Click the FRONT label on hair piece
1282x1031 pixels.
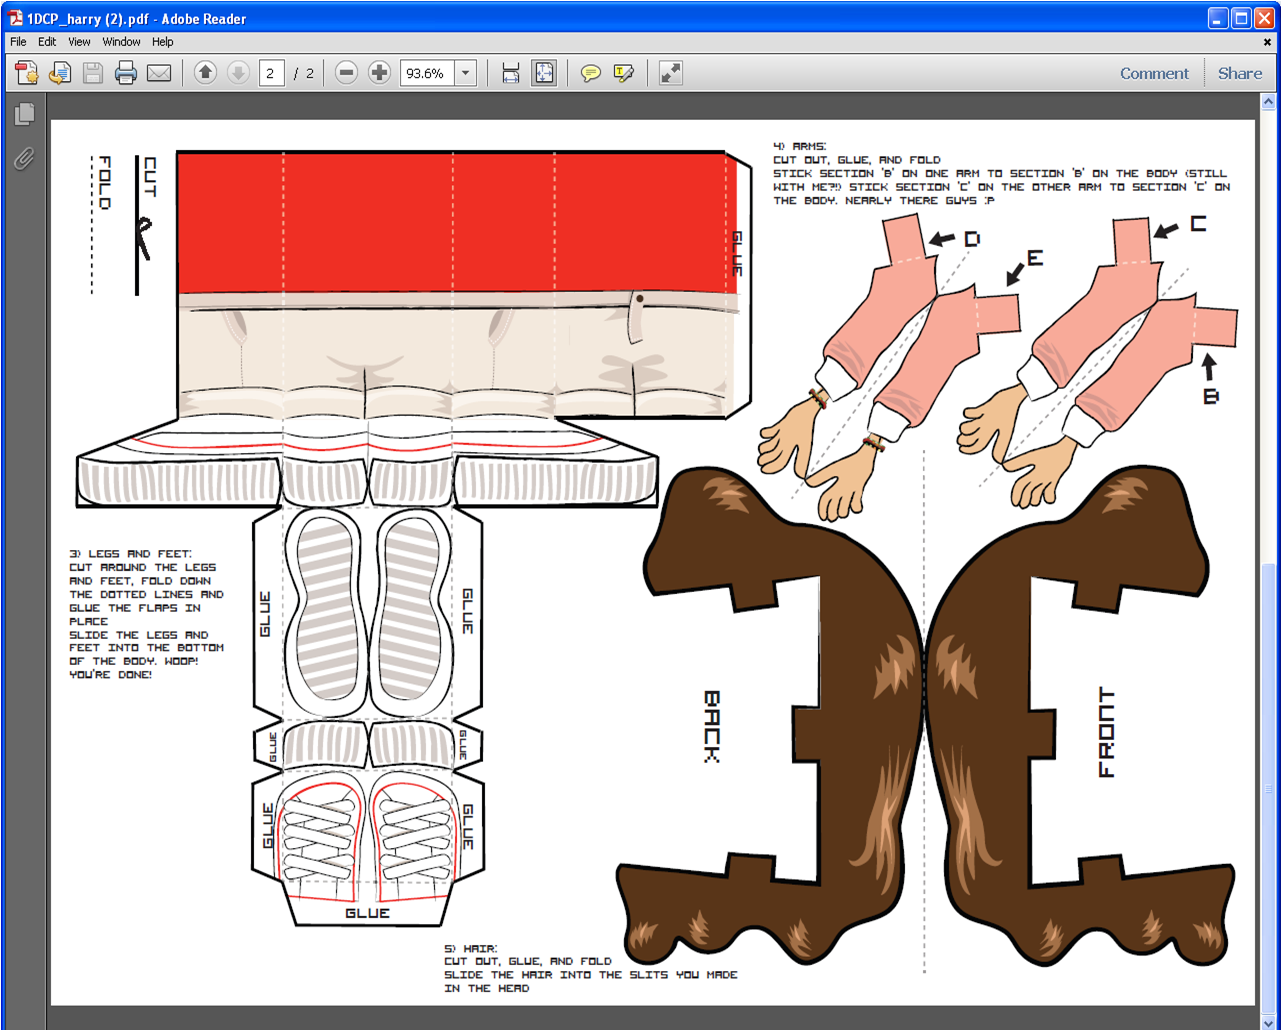[x=1106, y=732]
